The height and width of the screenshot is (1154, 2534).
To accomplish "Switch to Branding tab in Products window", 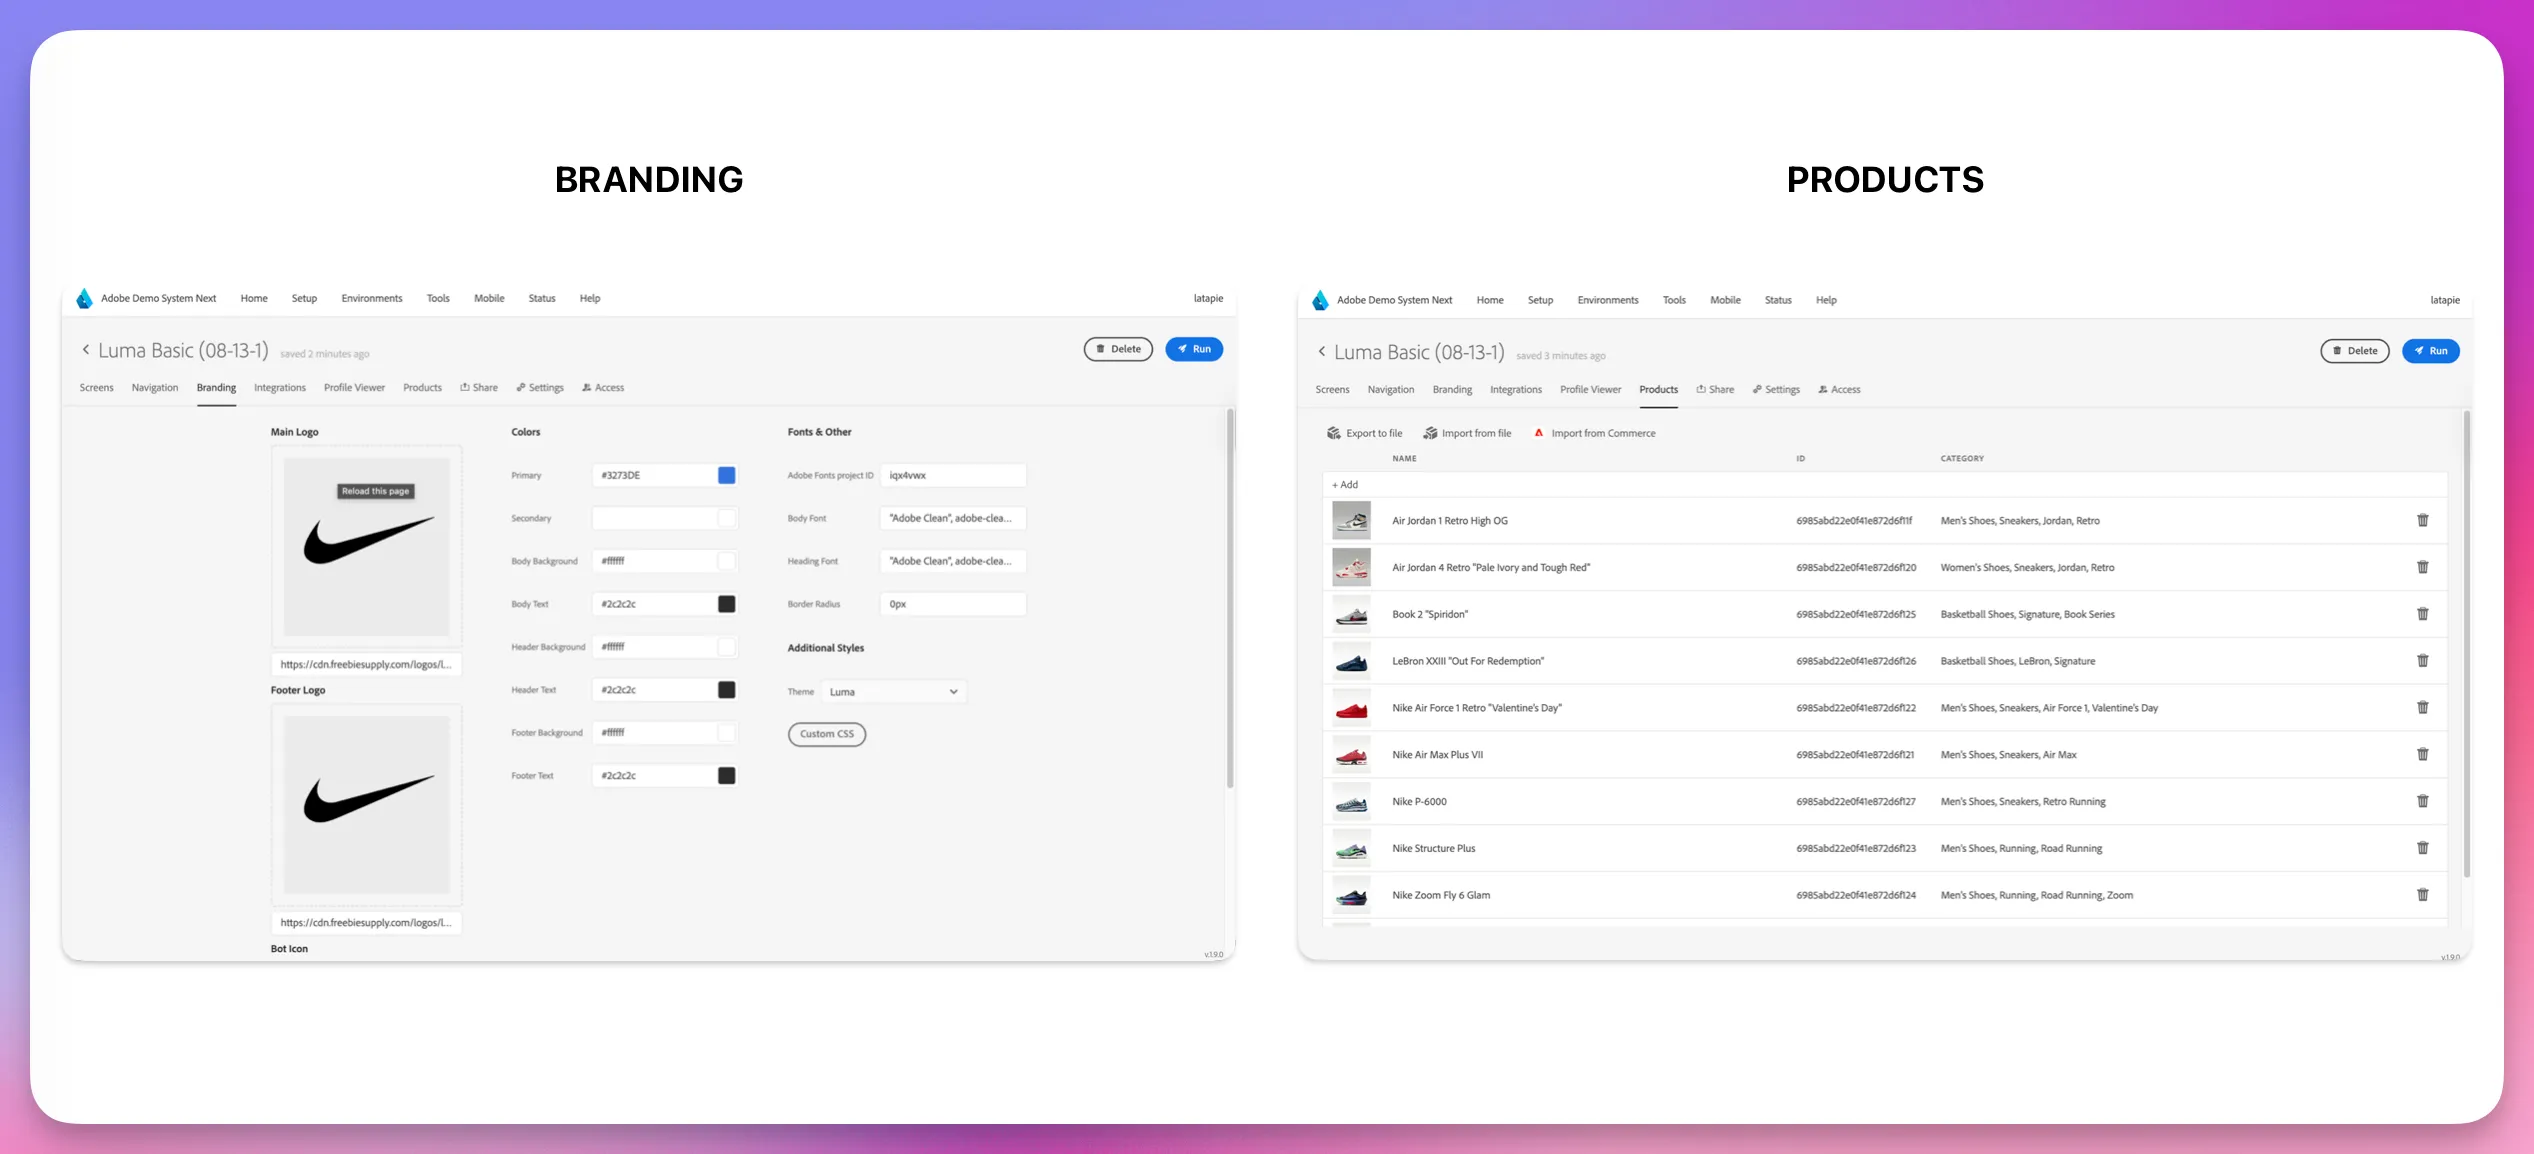I will [x=1452, y=390].
